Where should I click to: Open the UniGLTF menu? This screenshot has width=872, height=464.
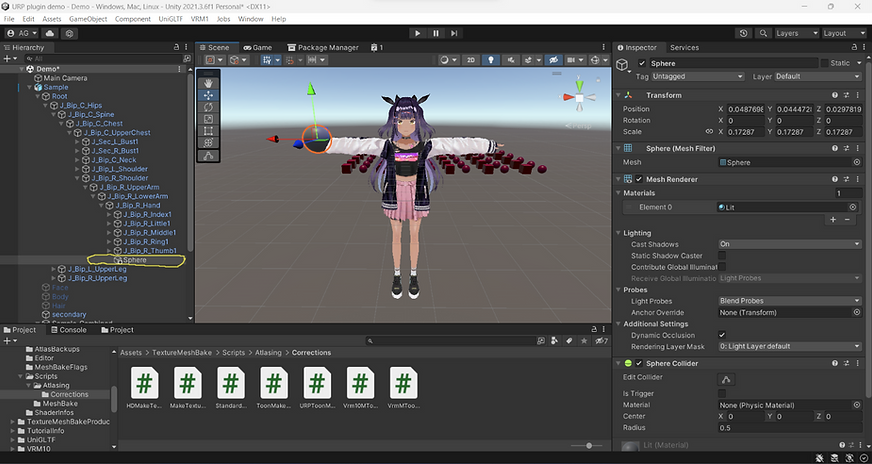point(171,19)
